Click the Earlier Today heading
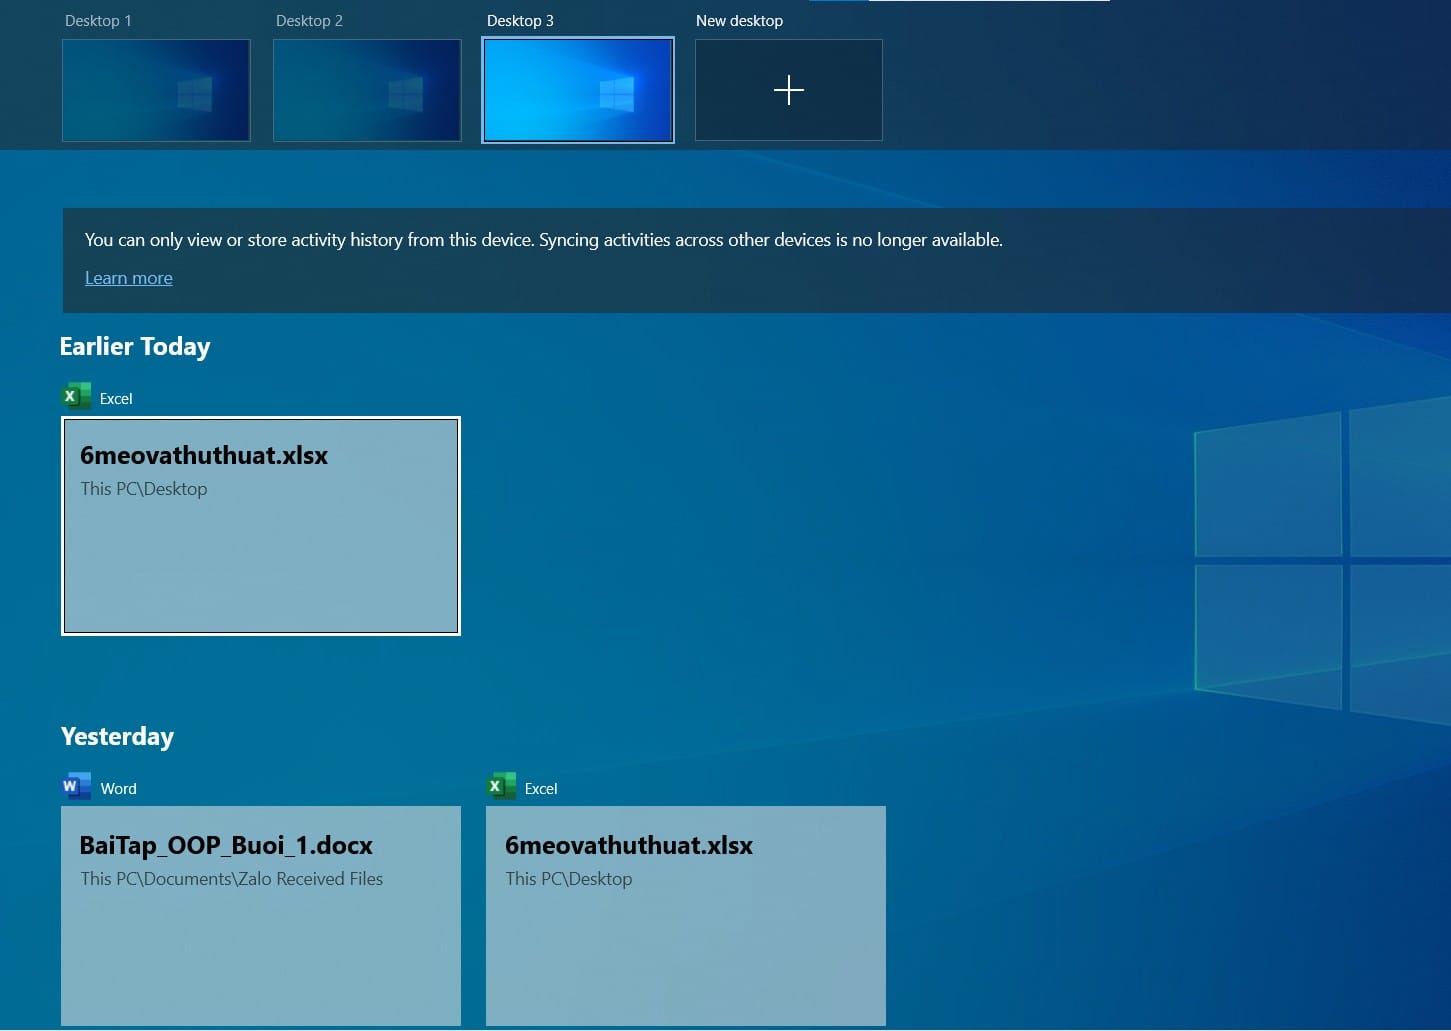This screenshot has height=1031, width=1451. [135, 346]
